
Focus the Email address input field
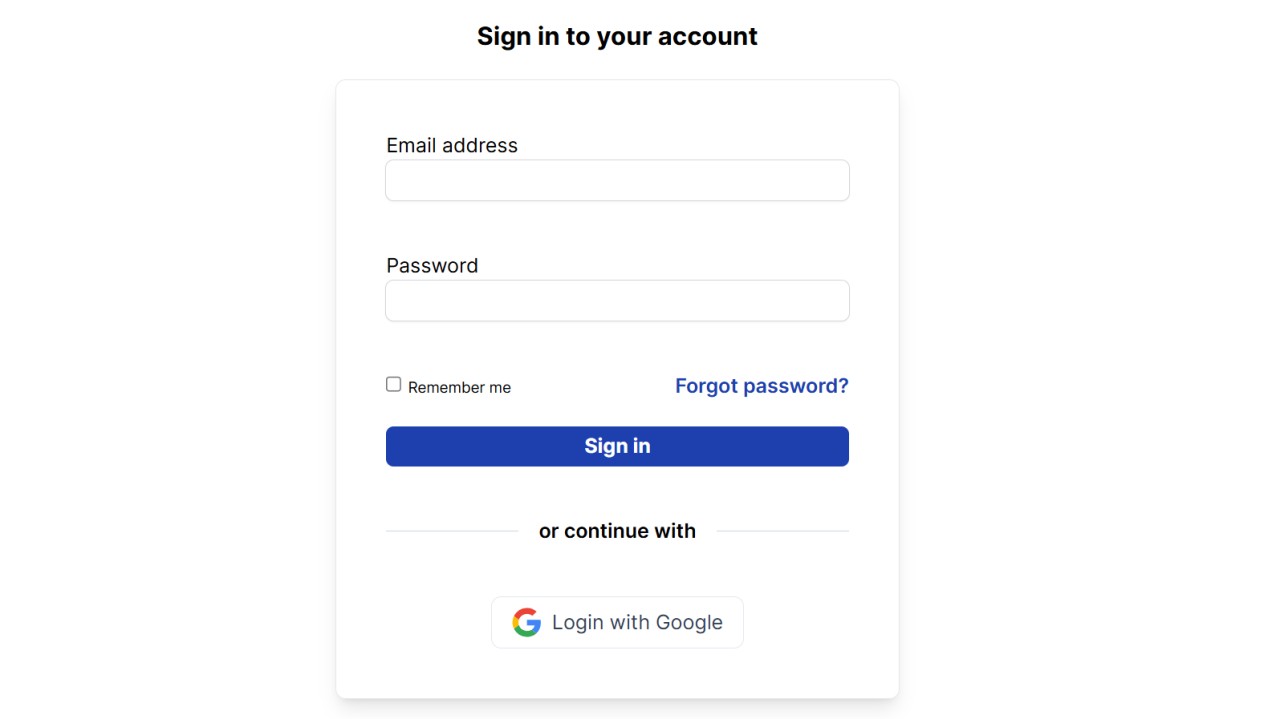[x=617, y=181]
